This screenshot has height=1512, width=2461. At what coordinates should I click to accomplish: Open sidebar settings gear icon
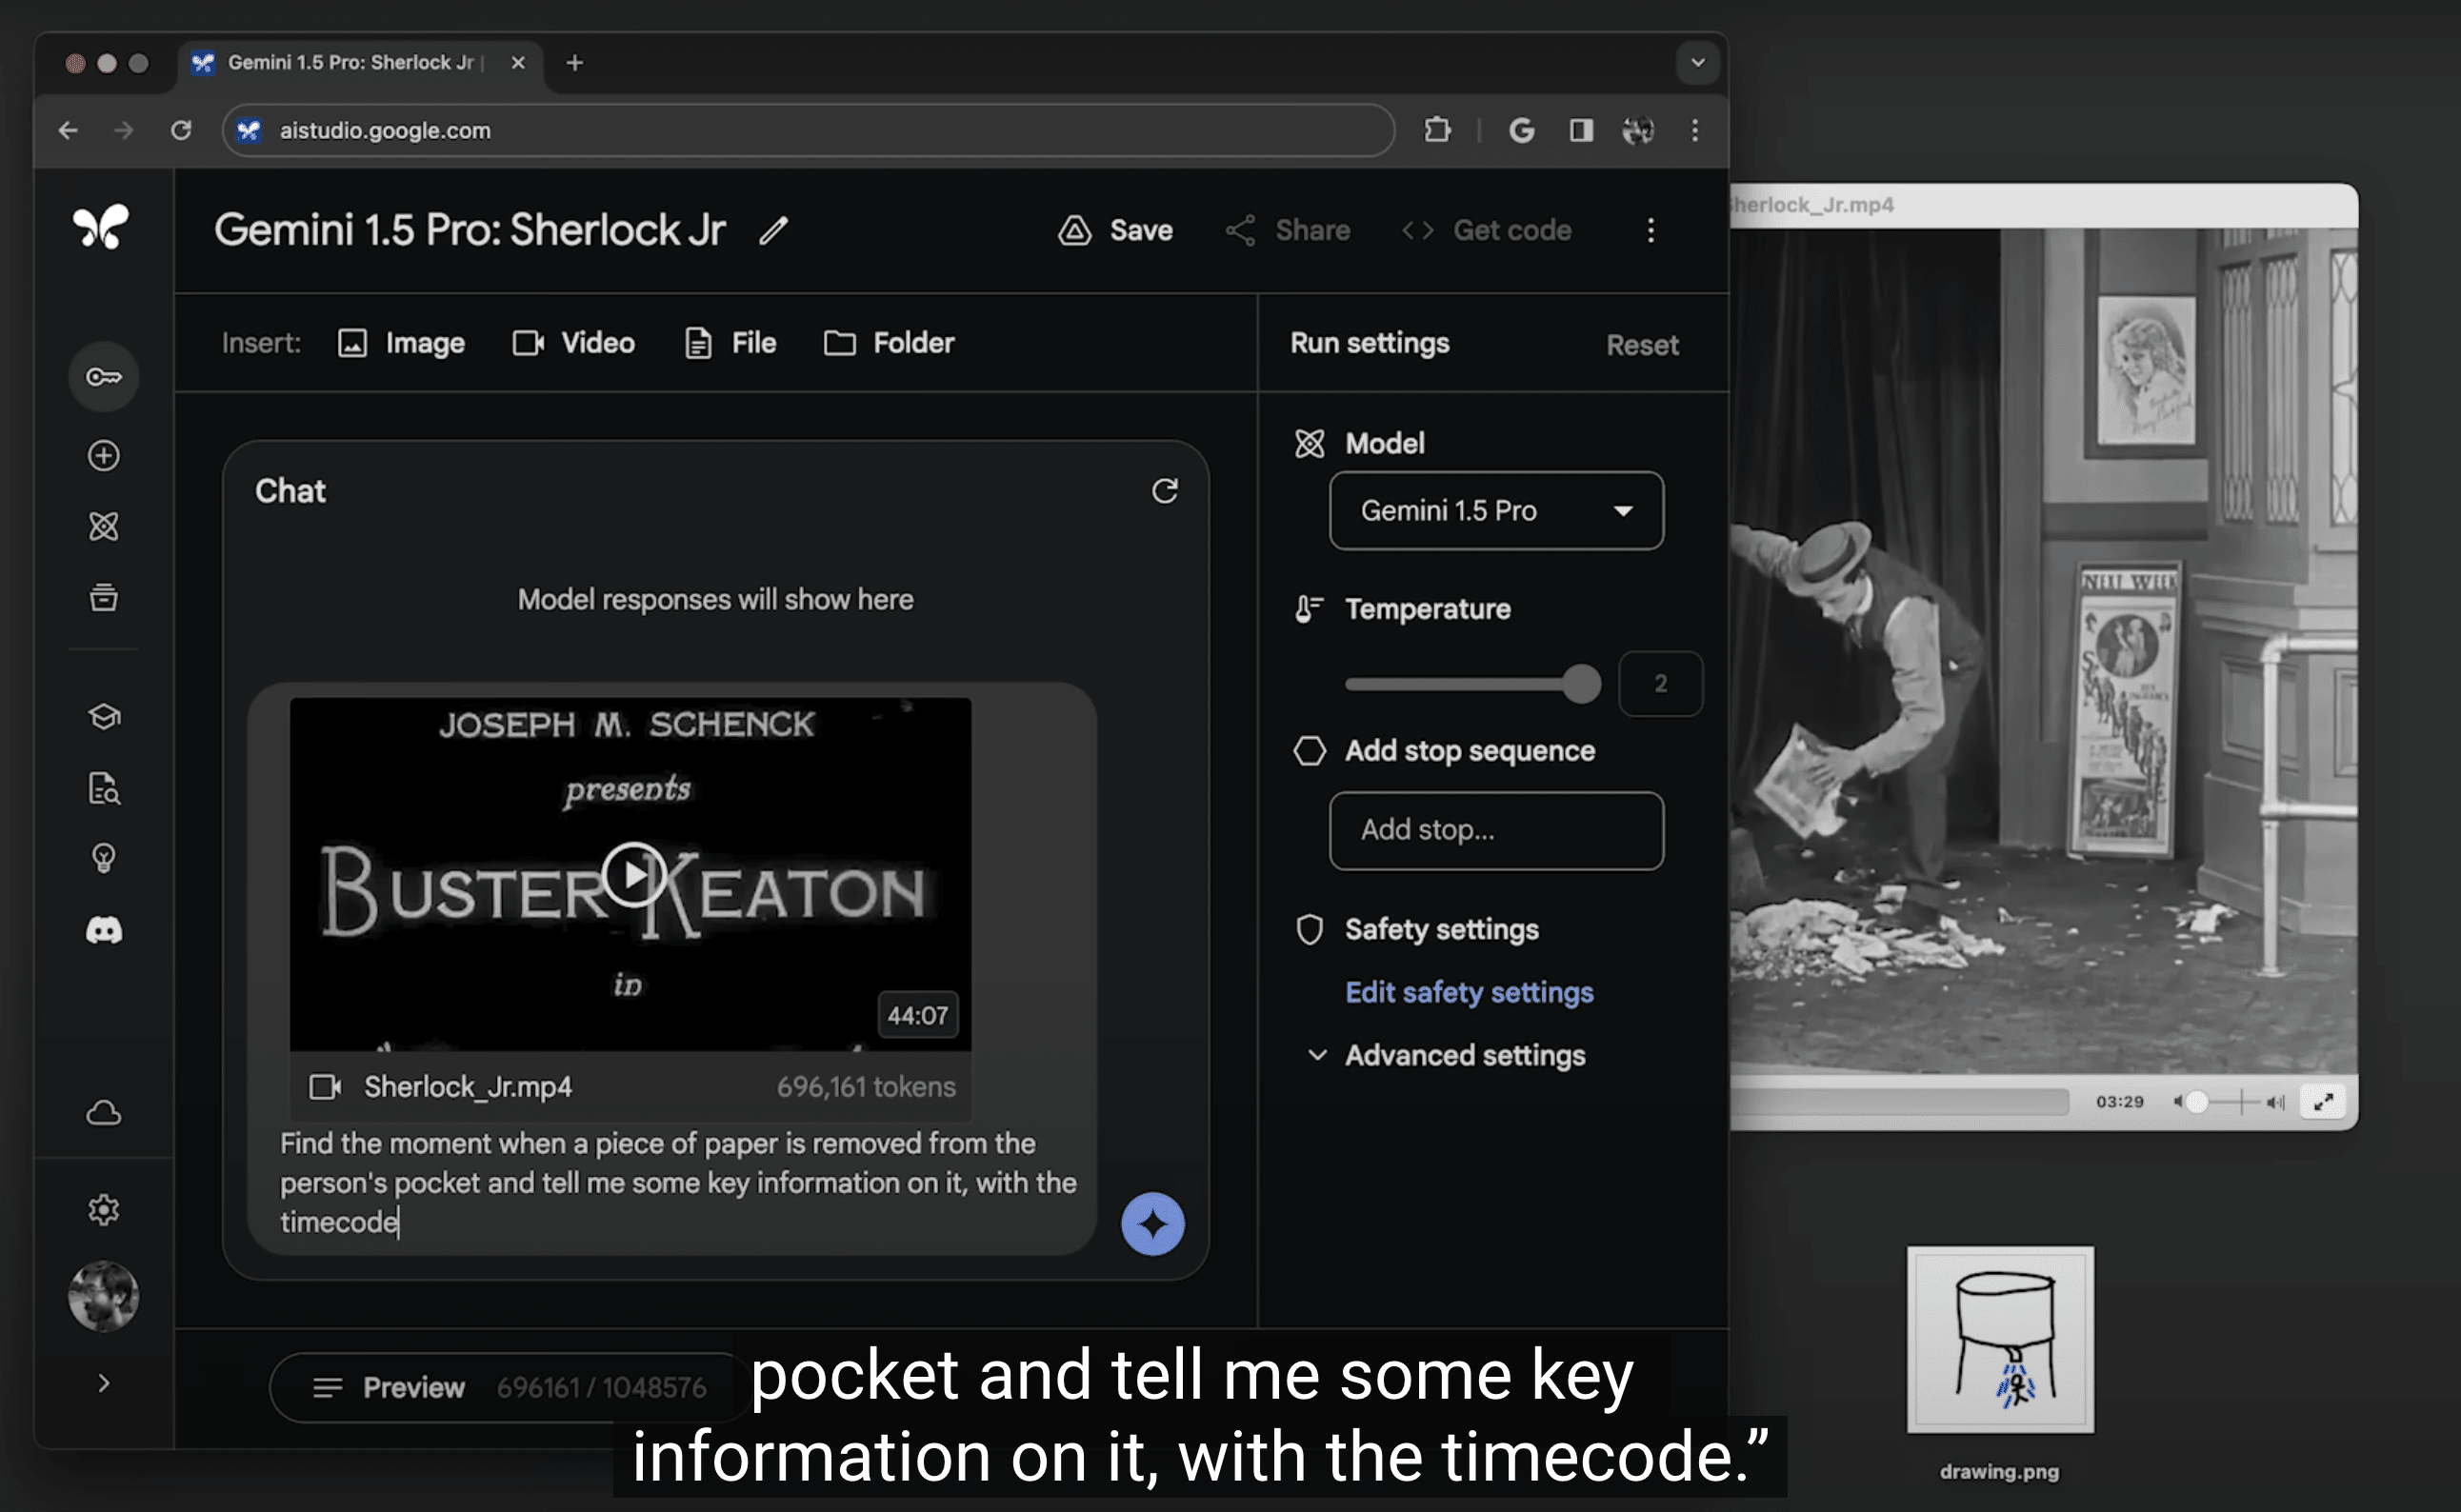point(103,1210)
